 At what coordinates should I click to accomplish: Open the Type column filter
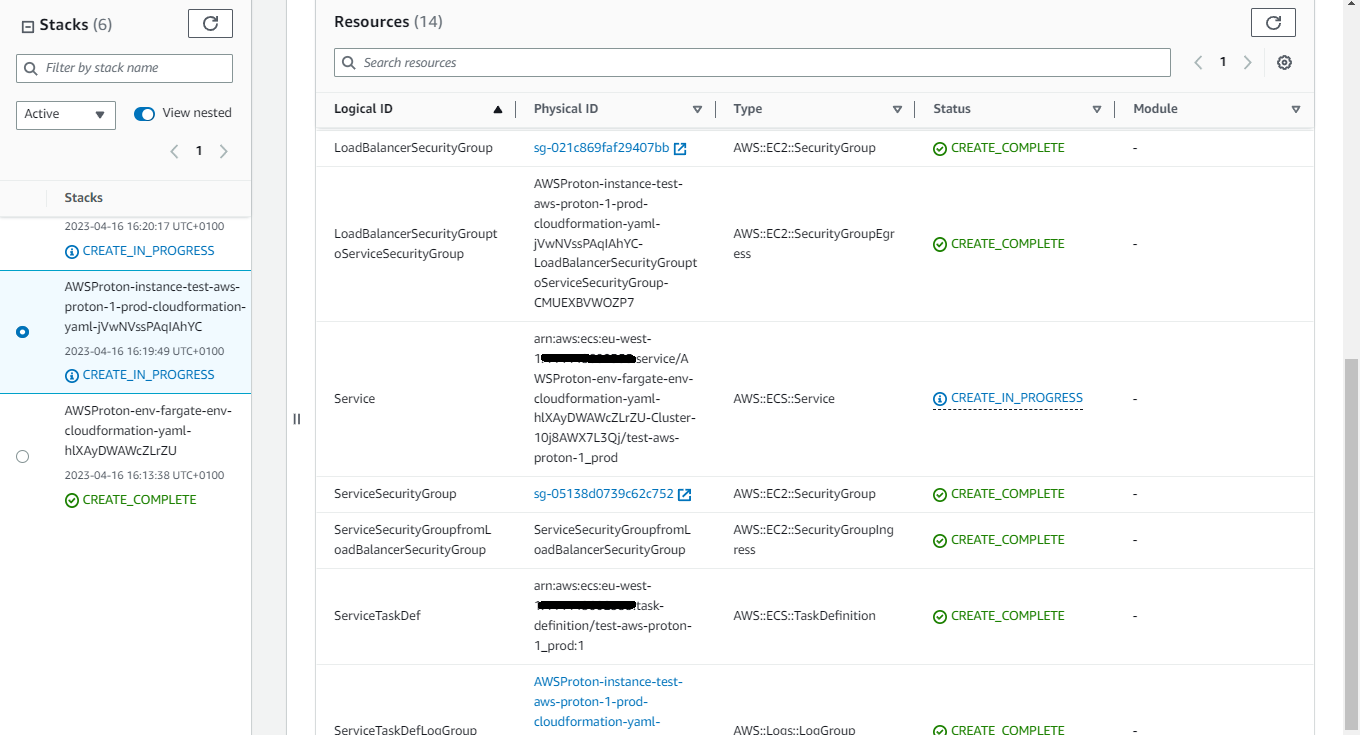point(897,109)
